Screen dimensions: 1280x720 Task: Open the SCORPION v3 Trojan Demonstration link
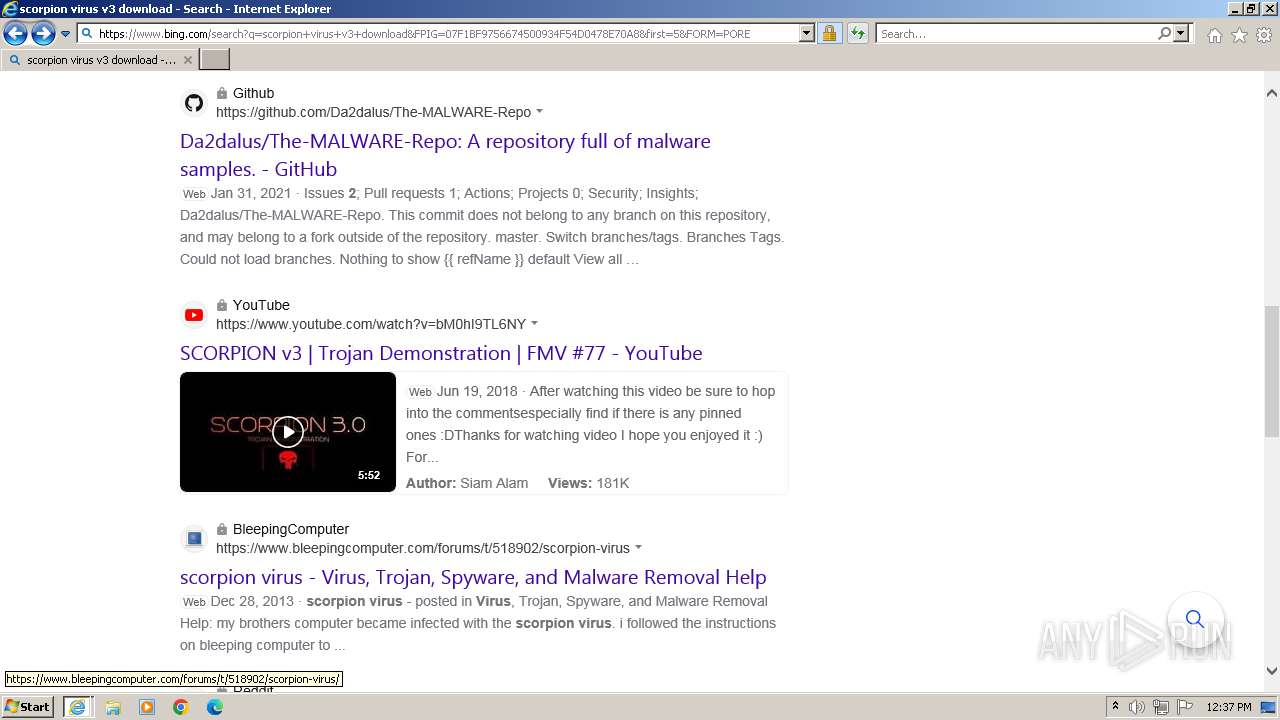point(441,353)
